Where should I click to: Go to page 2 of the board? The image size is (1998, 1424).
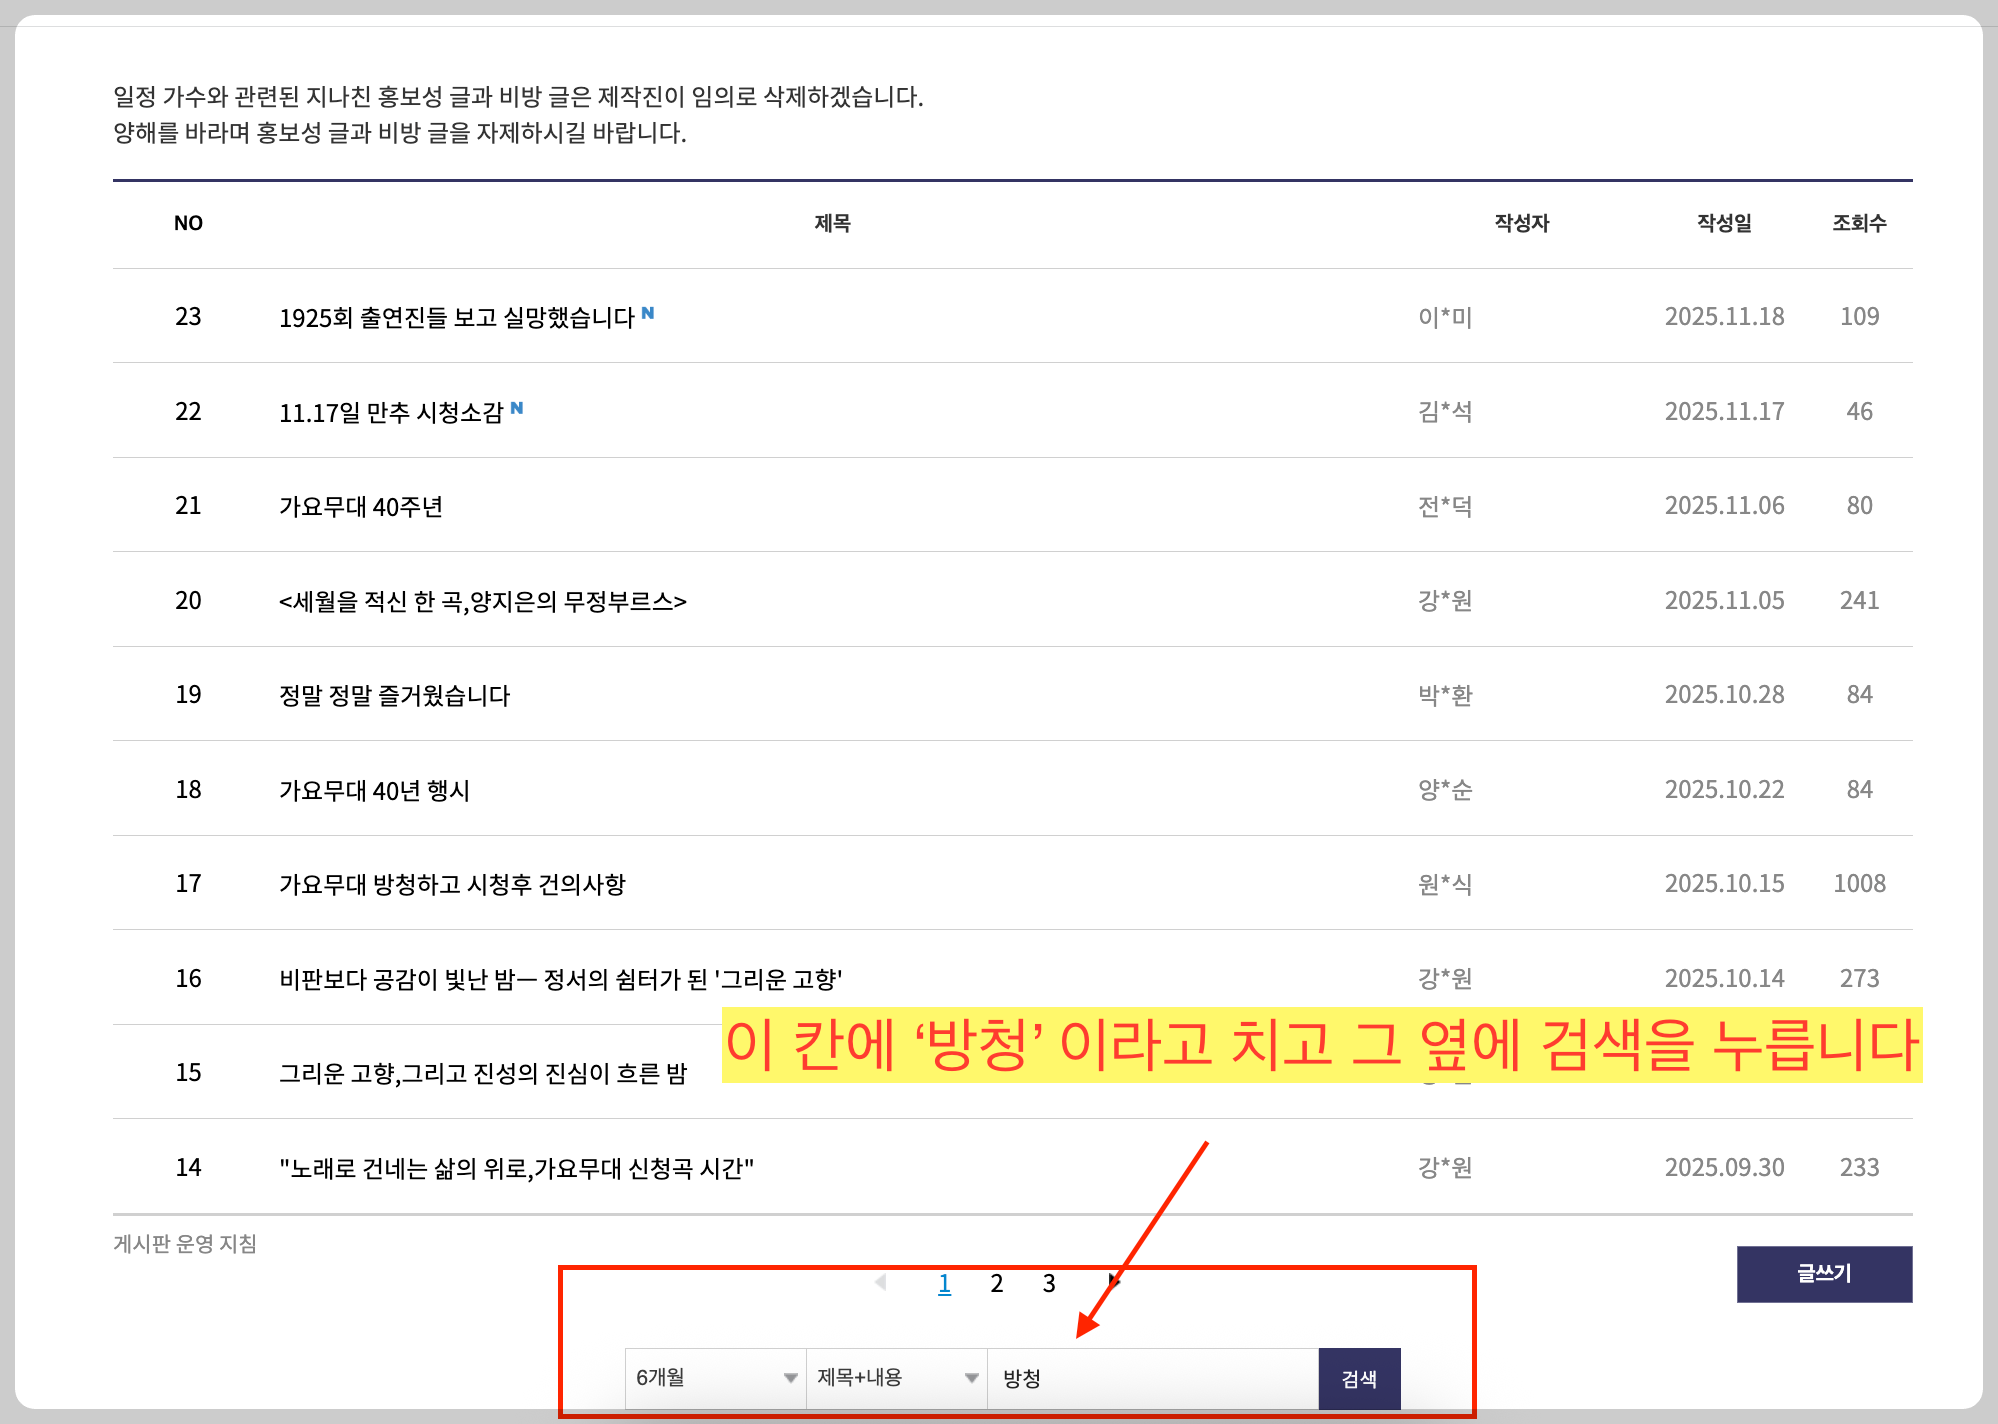pyautogui.click(x=996, y=1283)
